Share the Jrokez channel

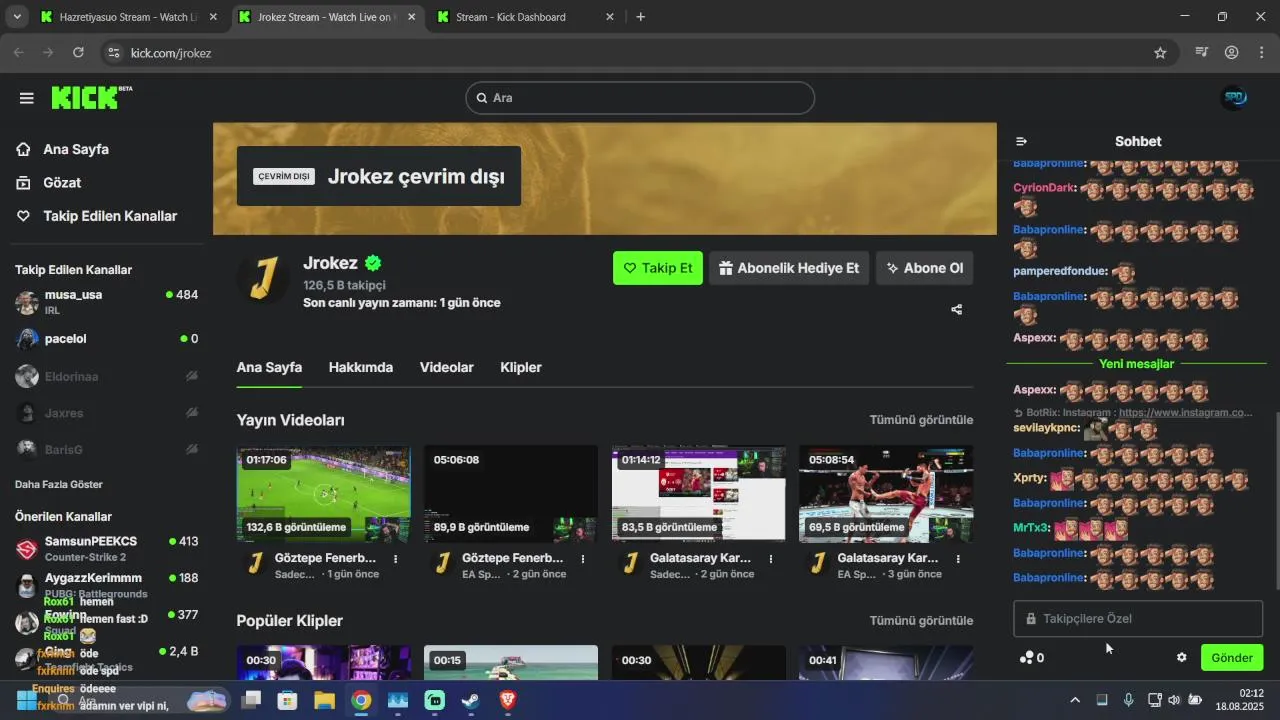click(x=956, y=309)
